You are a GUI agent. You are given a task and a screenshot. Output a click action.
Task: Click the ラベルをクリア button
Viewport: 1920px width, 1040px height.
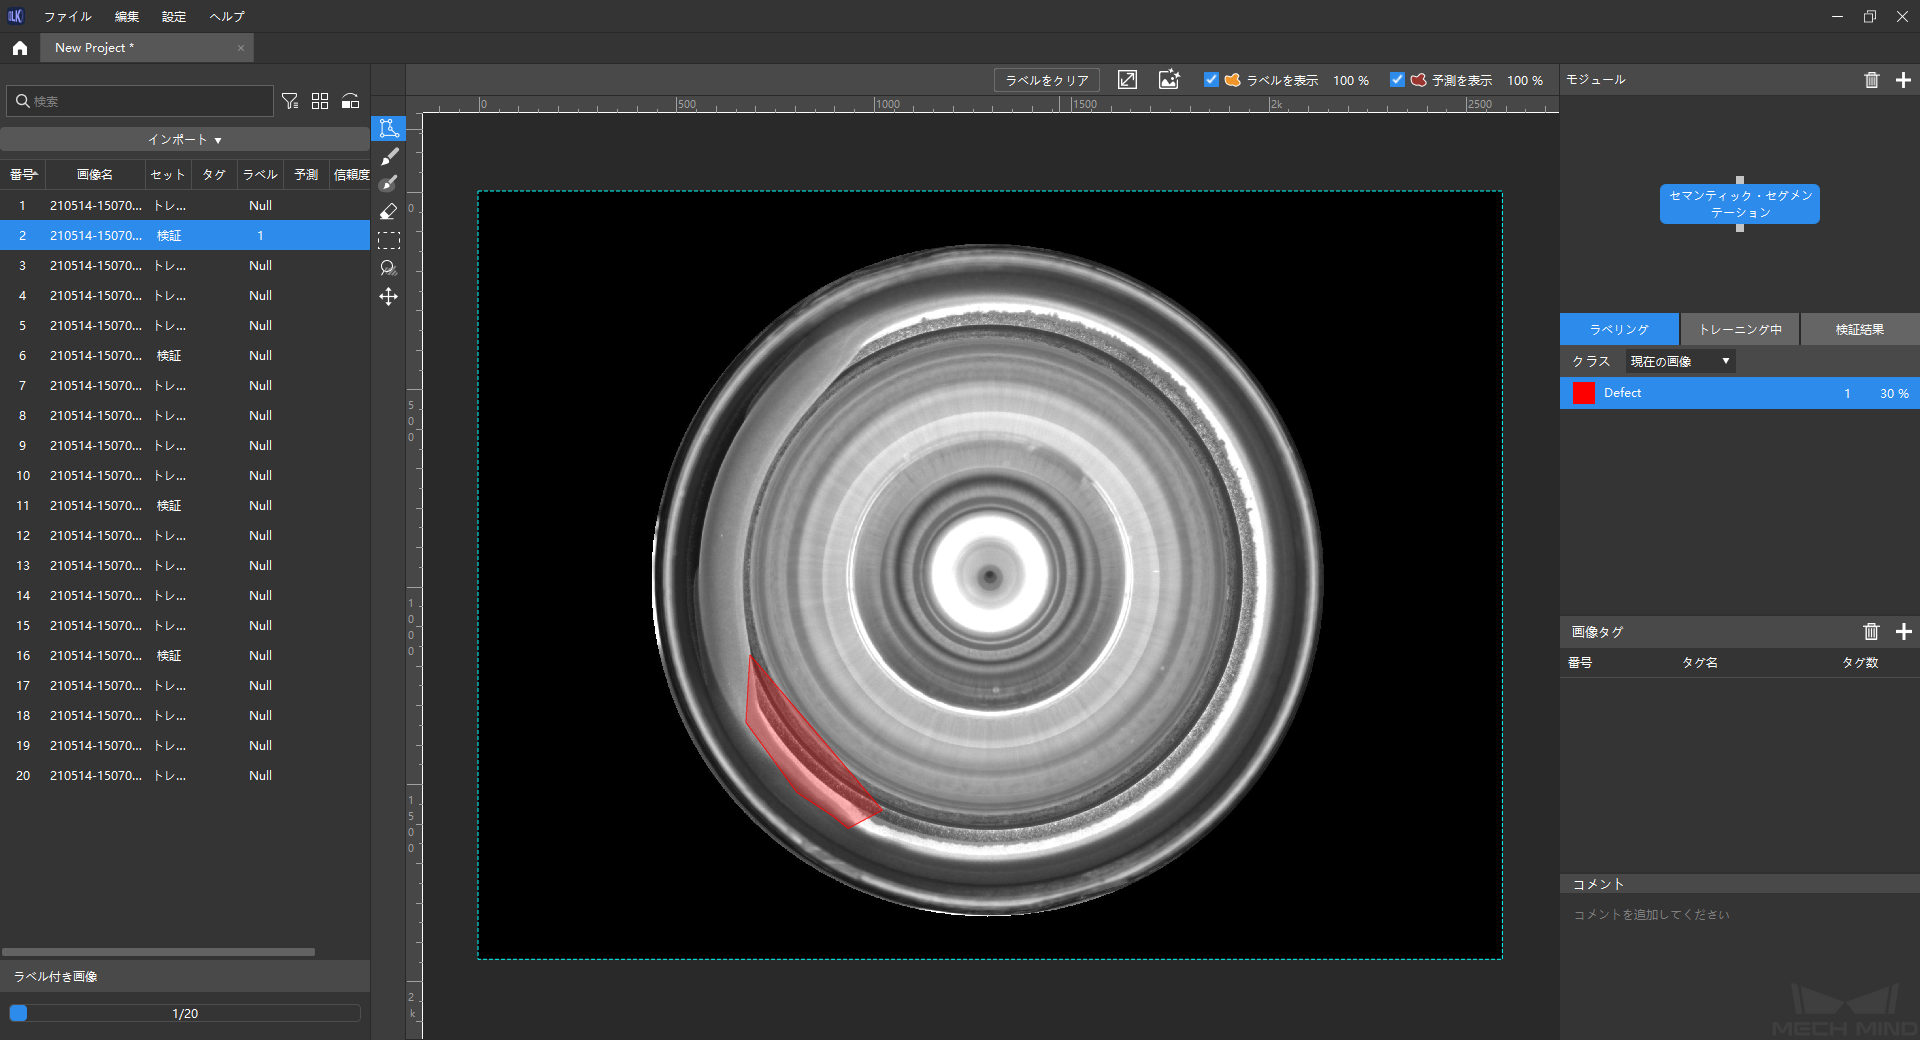coord(1047,80)
